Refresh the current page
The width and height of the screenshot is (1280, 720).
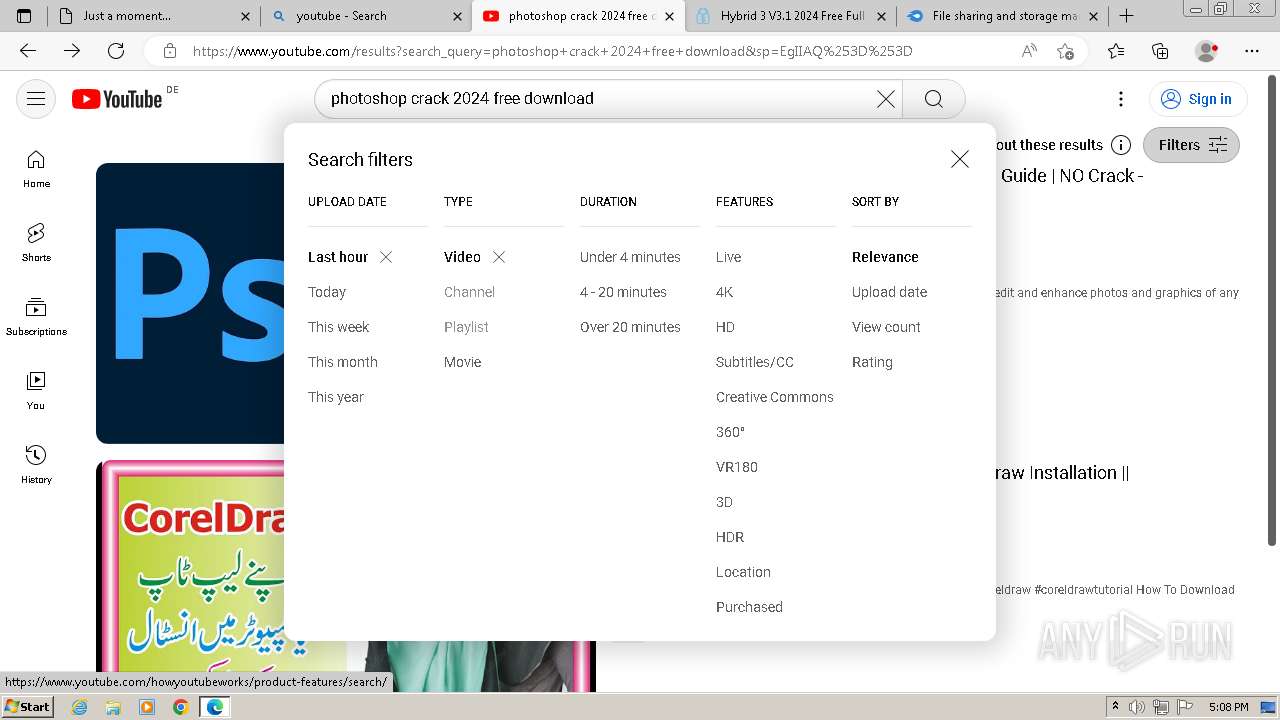pos(116,51)
